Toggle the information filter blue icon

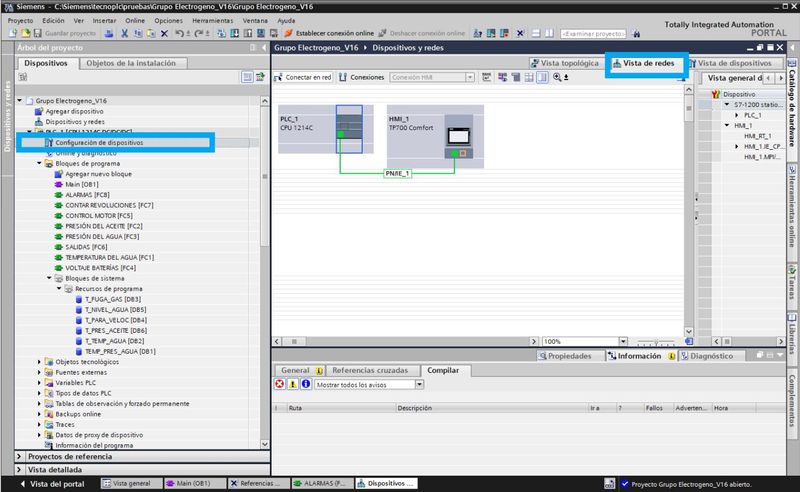(x=306, y=384)
